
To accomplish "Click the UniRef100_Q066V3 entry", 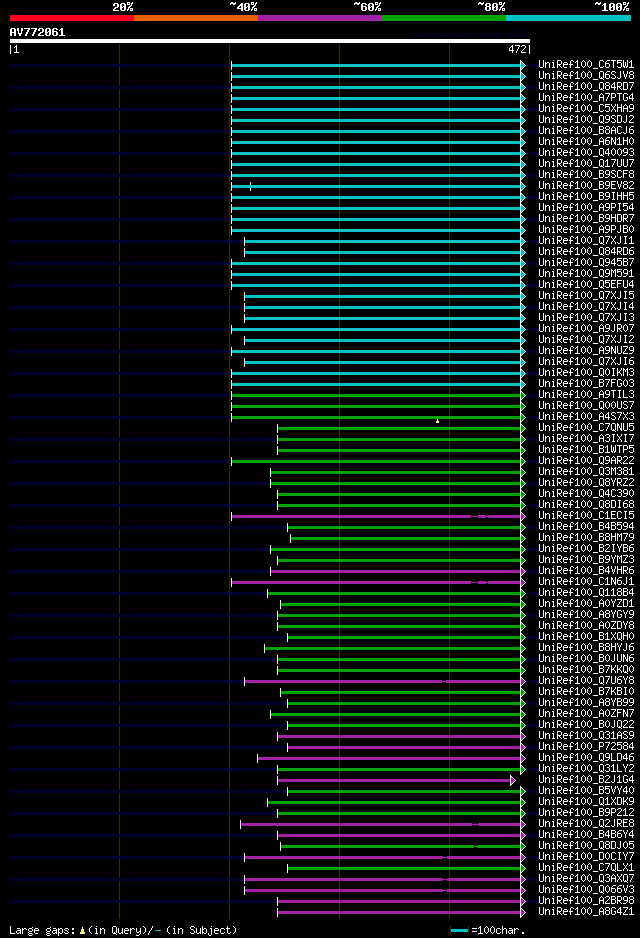I will 586,889.
